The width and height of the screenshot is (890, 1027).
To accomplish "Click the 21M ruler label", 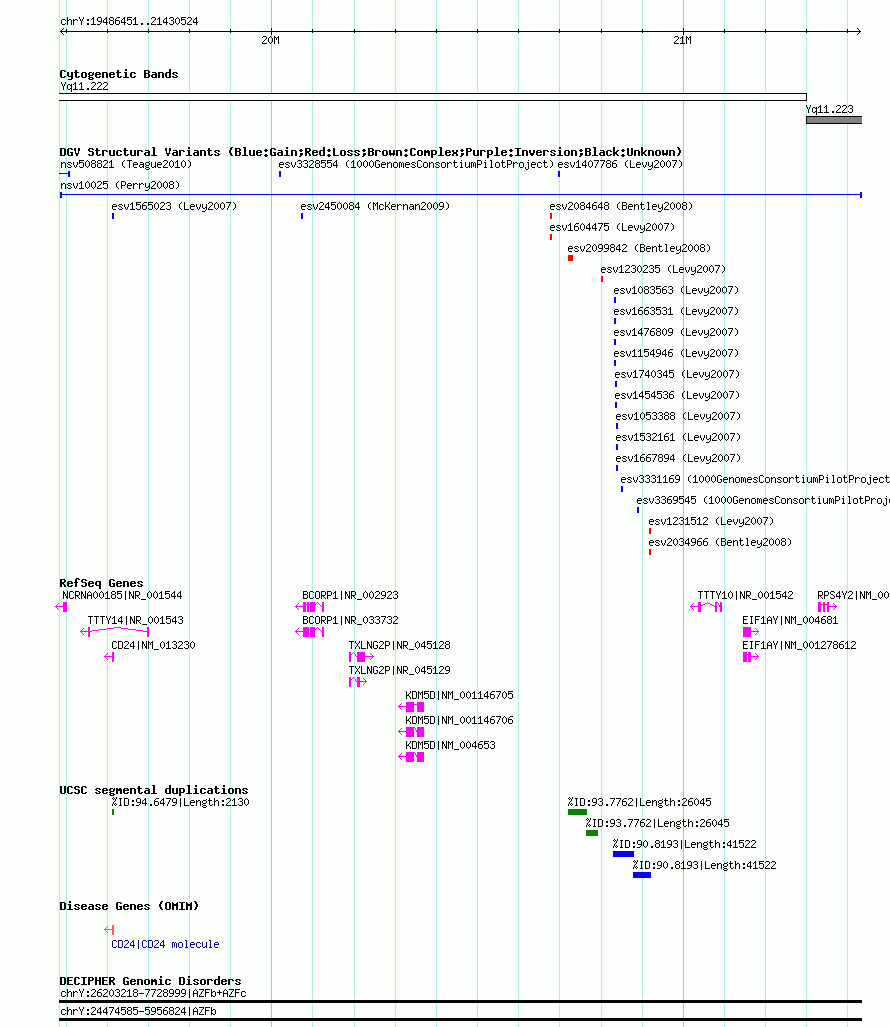I will click(682, 41).
